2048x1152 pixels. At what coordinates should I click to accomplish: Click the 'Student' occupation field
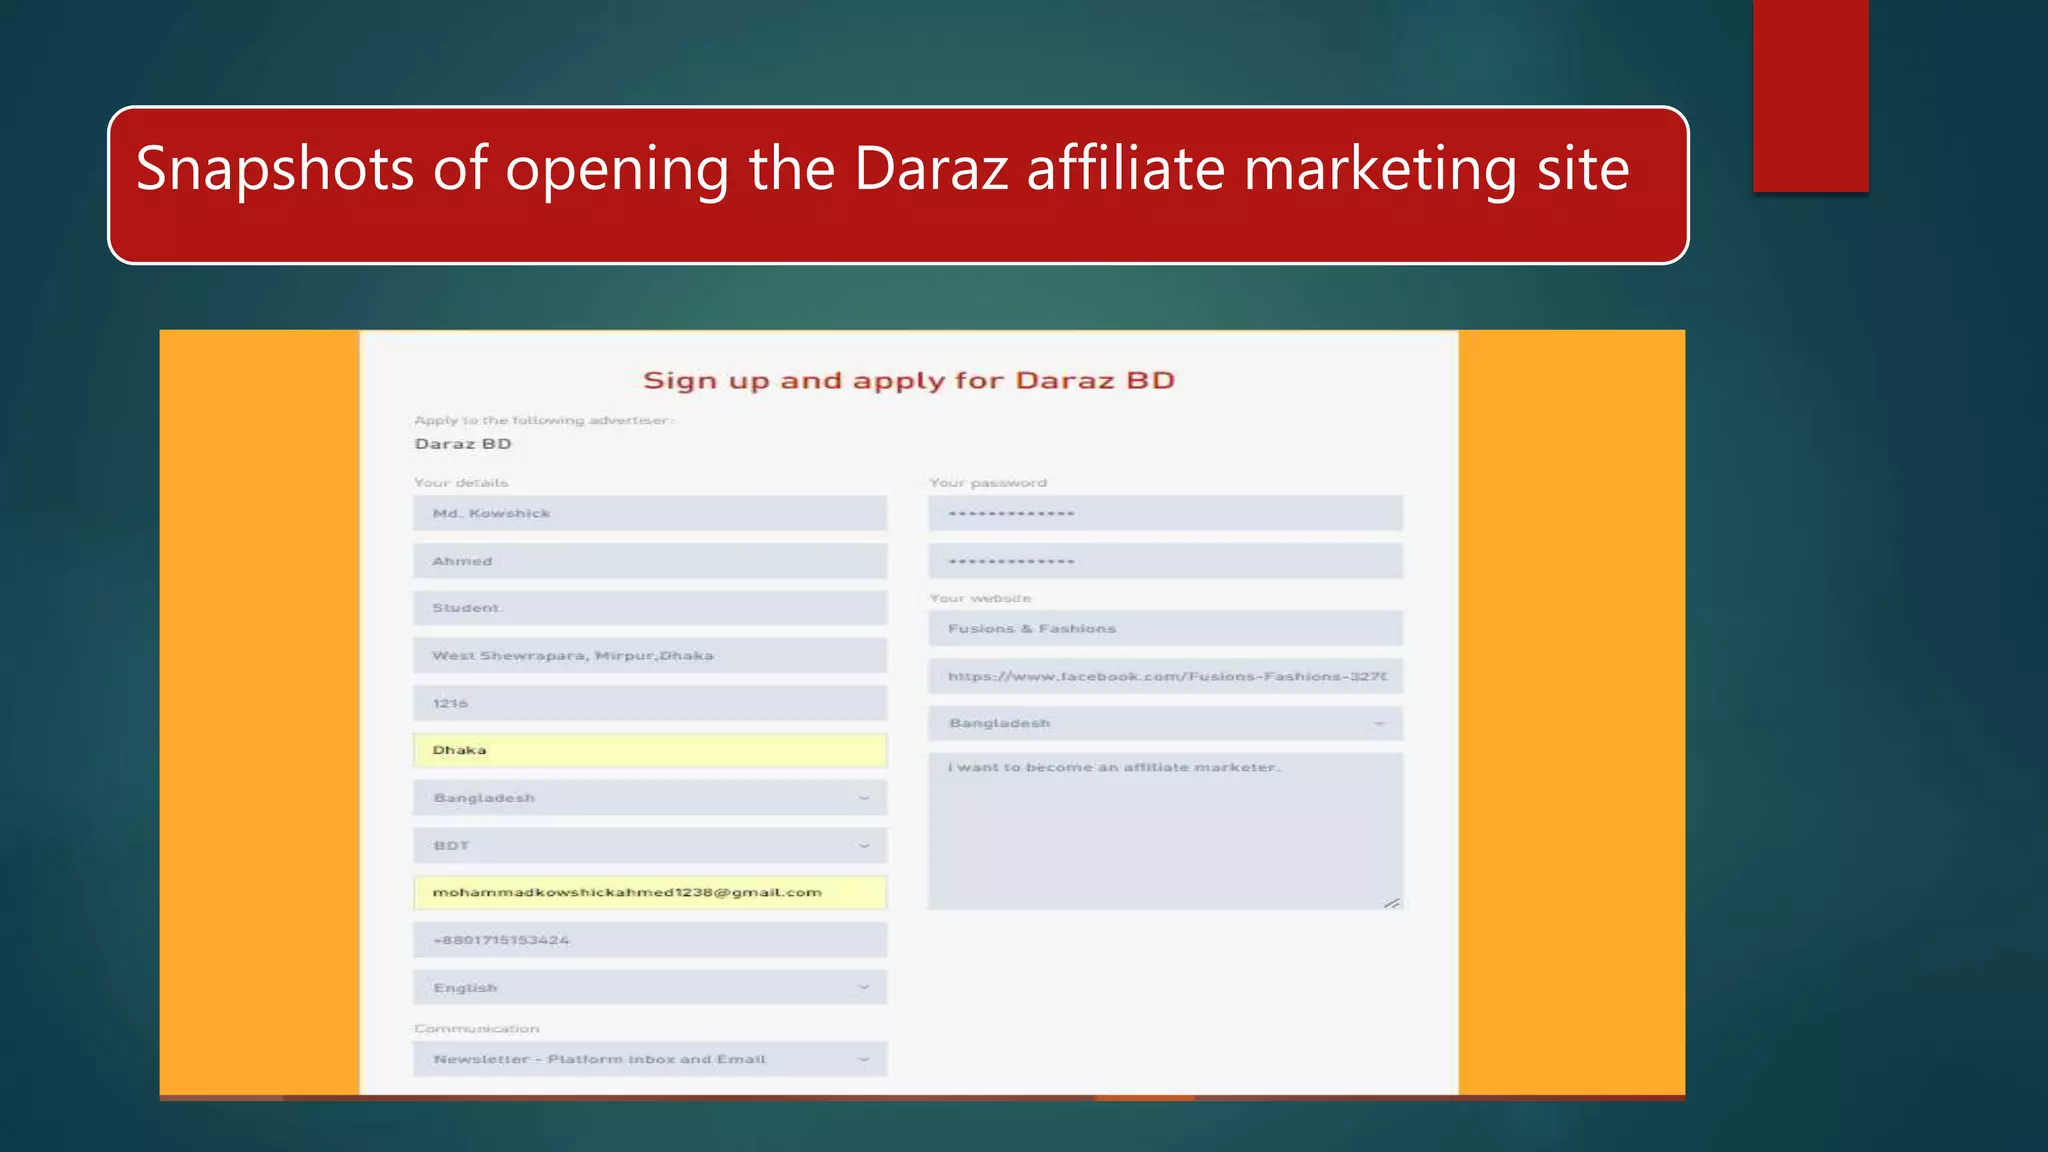650,608
